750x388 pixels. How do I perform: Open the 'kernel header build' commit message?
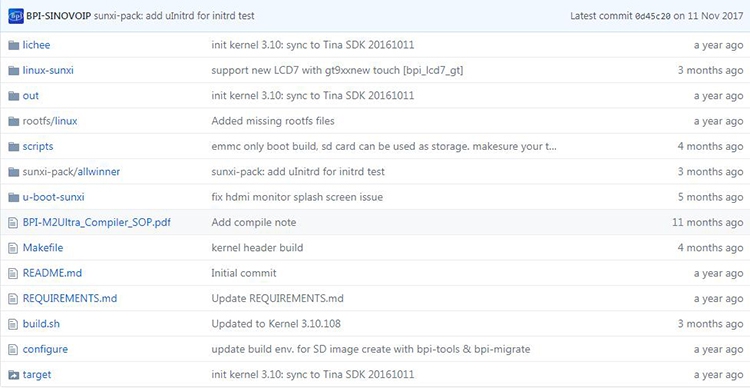coord(257,248)
